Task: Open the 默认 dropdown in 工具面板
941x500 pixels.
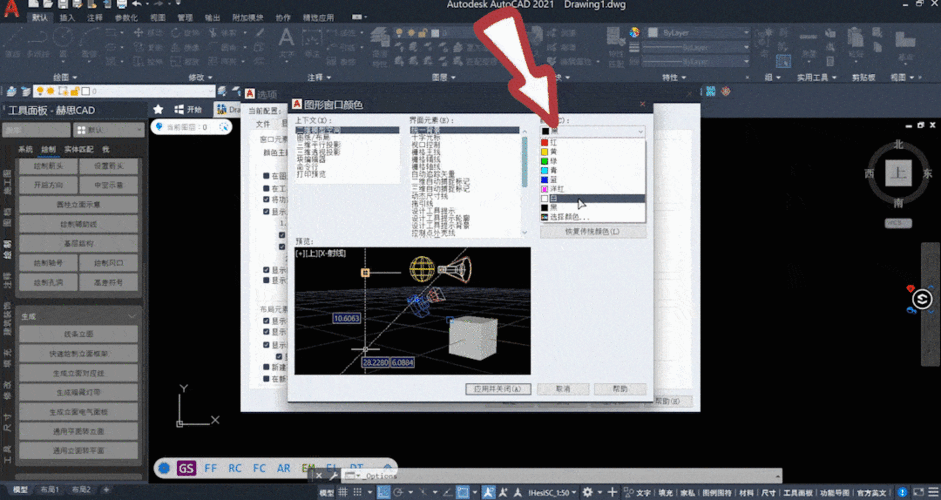Action: (109, 130)
